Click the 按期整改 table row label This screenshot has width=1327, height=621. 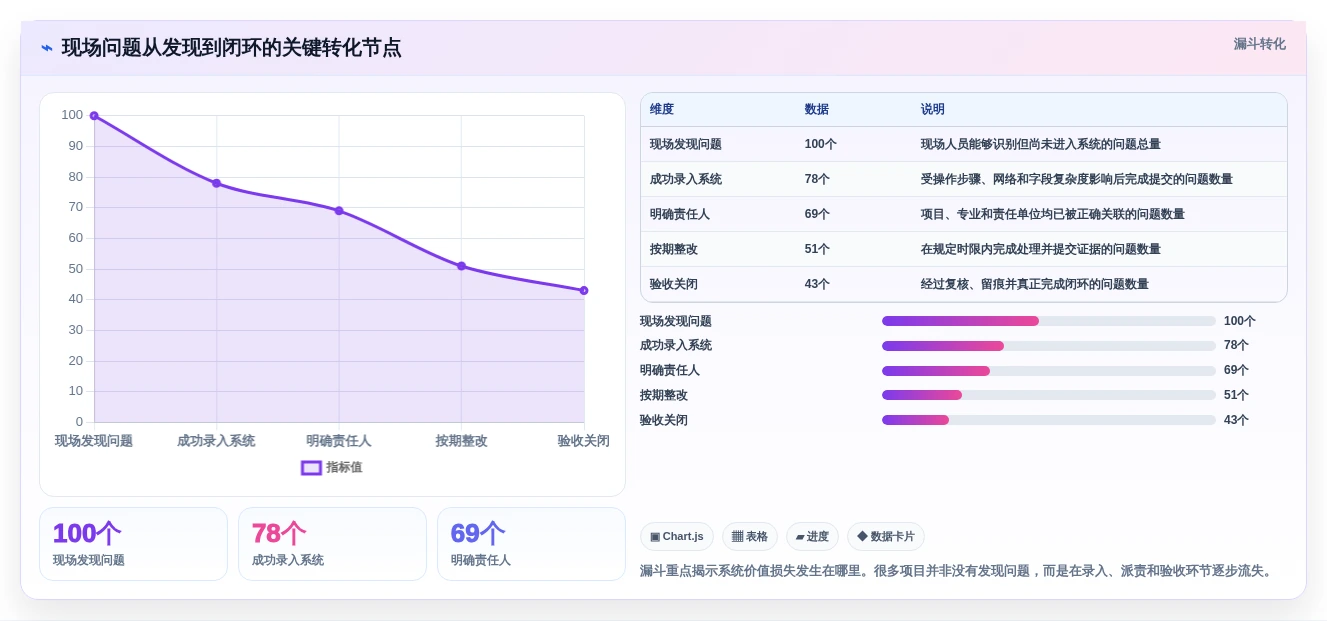click(674, 249)
